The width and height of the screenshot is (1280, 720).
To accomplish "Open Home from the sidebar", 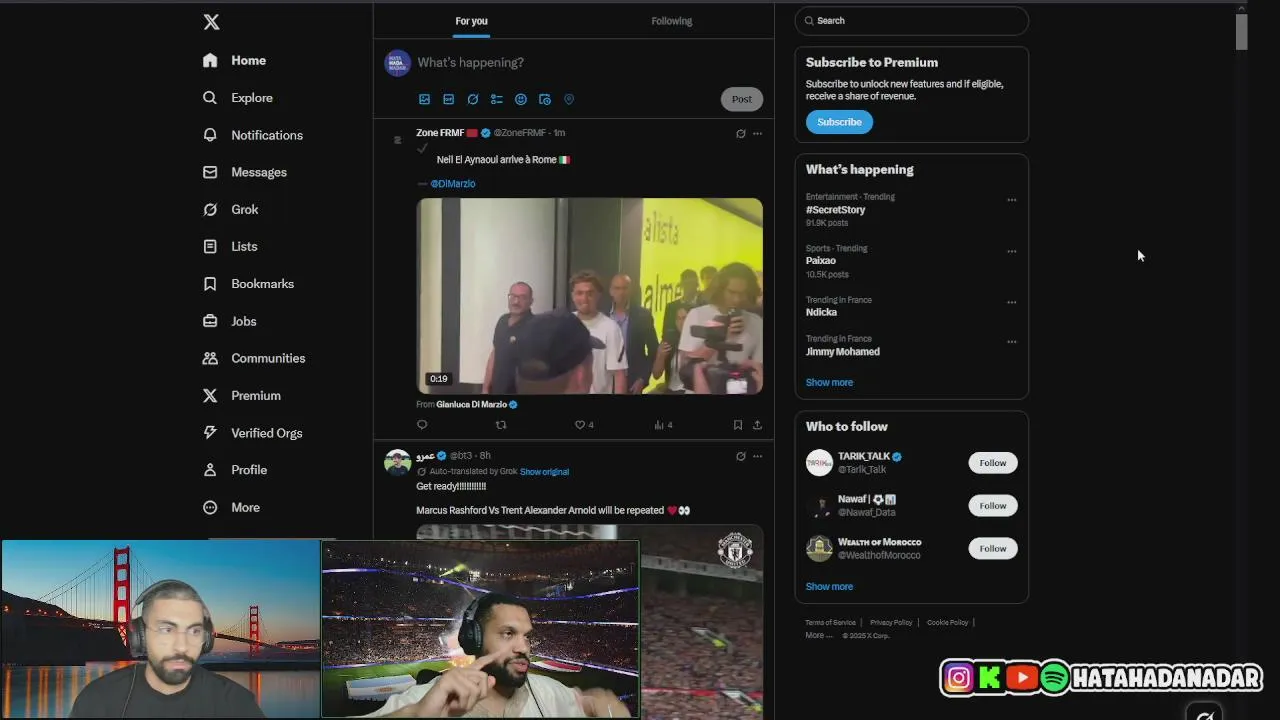I will (235, 60).
